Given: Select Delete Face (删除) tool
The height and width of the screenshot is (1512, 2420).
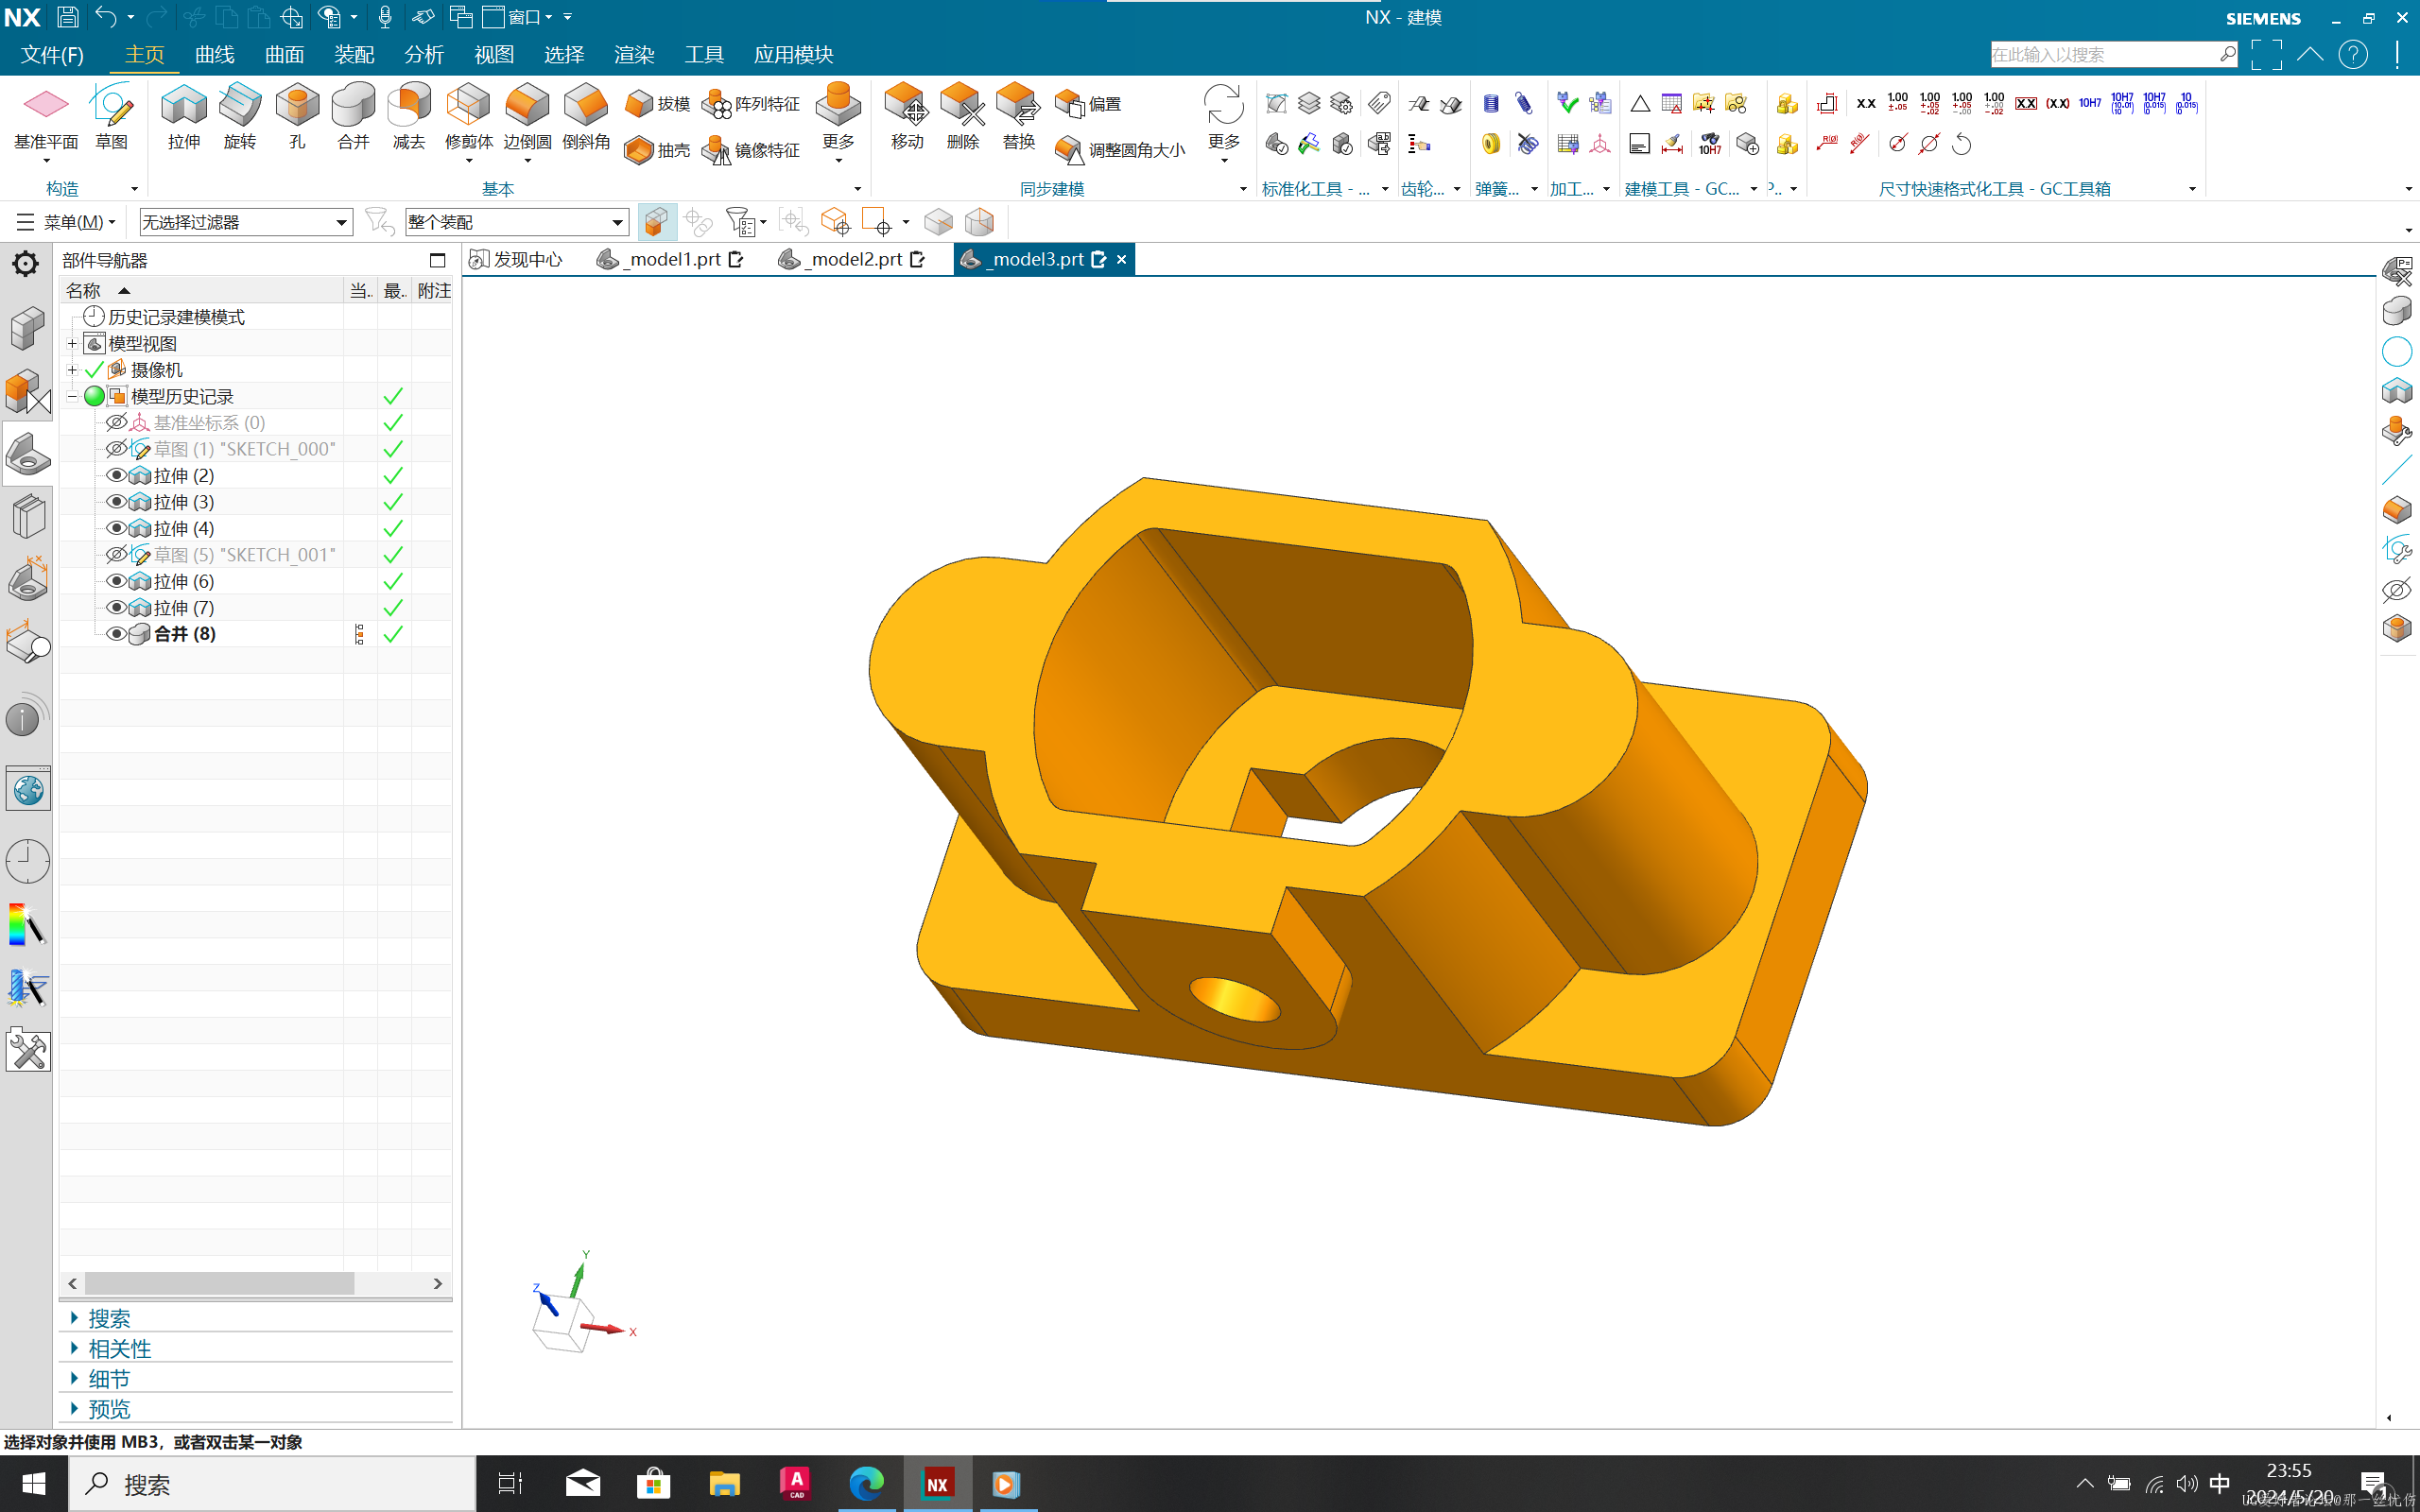Looking at the screenshot, I should (x=963, y=117).
